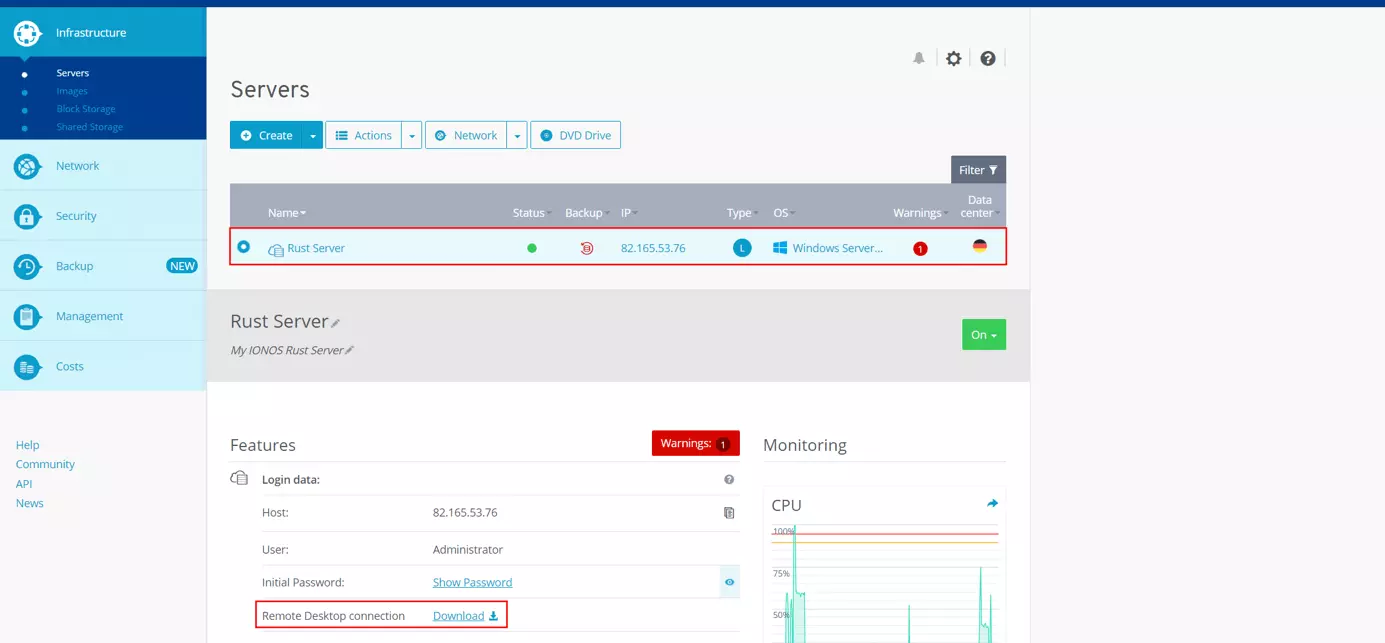Click the download arrow icon beside Download
This screenshot has width=1385, height=643.
(x=493, y=616)
